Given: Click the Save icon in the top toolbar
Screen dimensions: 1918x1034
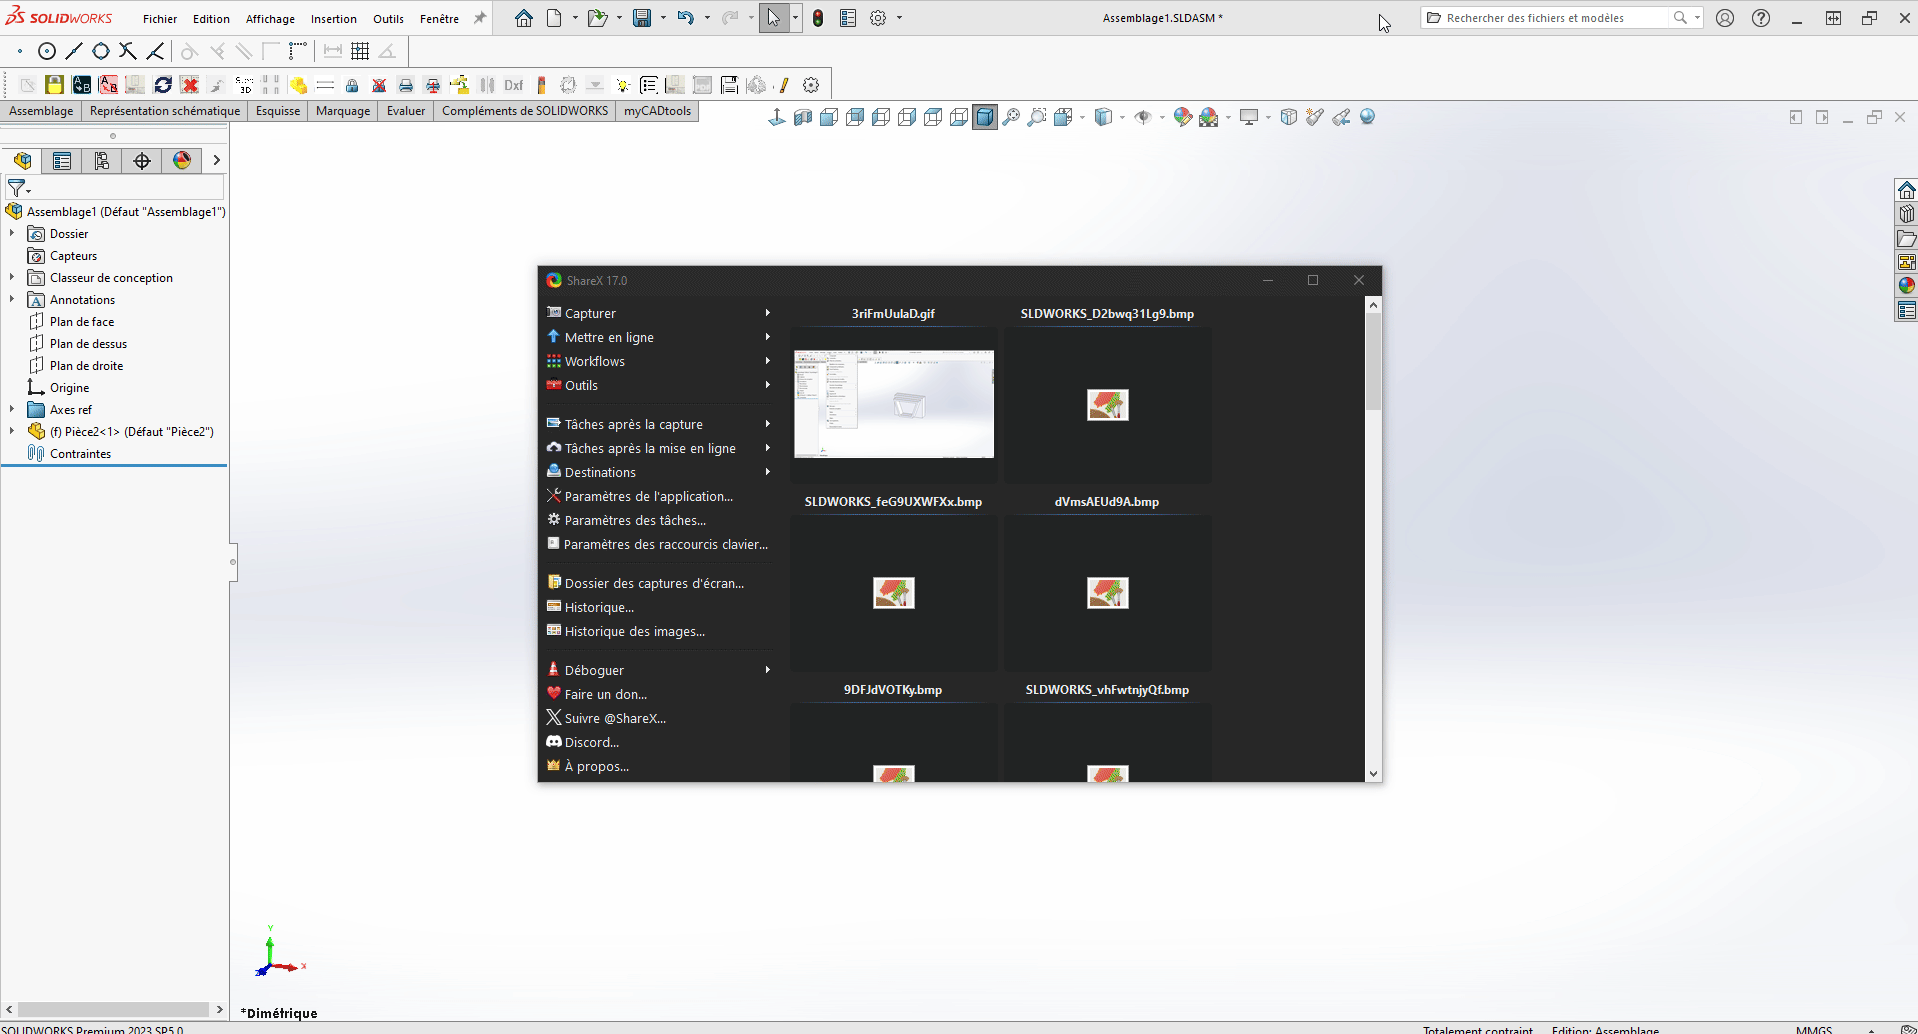Looking at the screenshot, I should pyautogui.click(x=642, y=18).
